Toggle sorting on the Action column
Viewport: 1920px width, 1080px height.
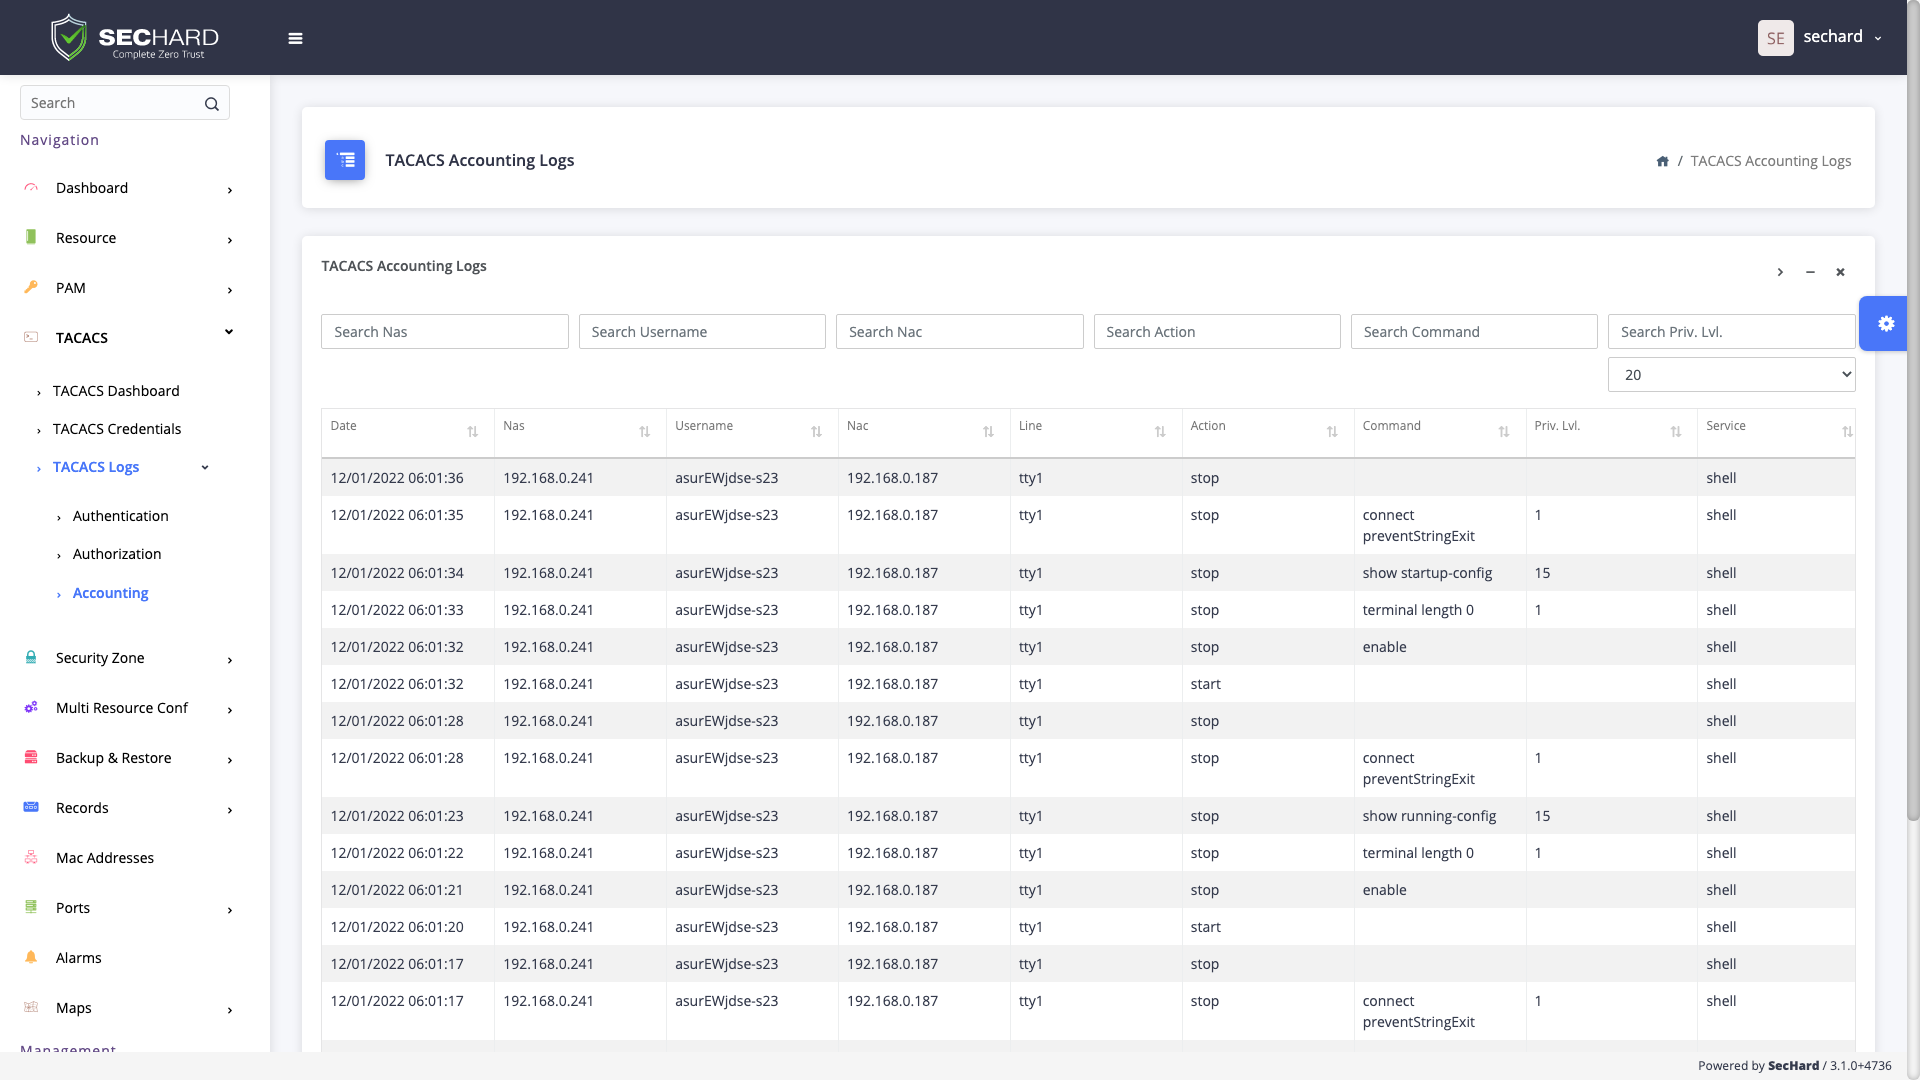pyautogui.click(x=1332, y=432)
